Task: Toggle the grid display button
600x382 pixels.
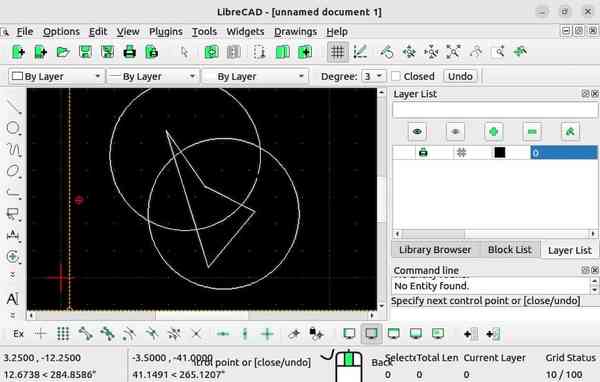Action: tap(337, 52)
